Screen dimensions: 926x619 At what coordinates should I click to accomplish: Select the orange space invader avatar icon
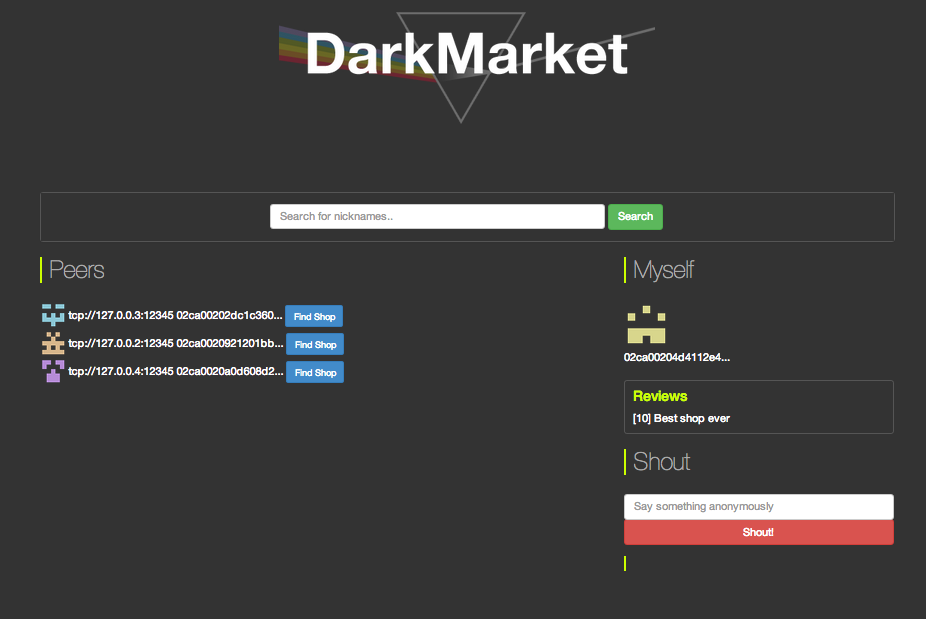[51, 343]
